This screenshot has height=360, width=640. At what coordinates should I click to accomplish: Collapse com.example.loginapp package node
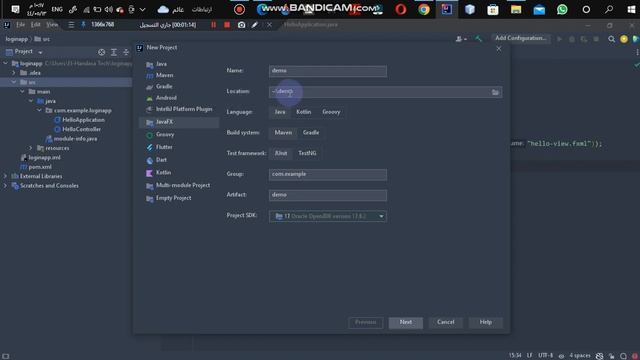[x=40, y=111]
